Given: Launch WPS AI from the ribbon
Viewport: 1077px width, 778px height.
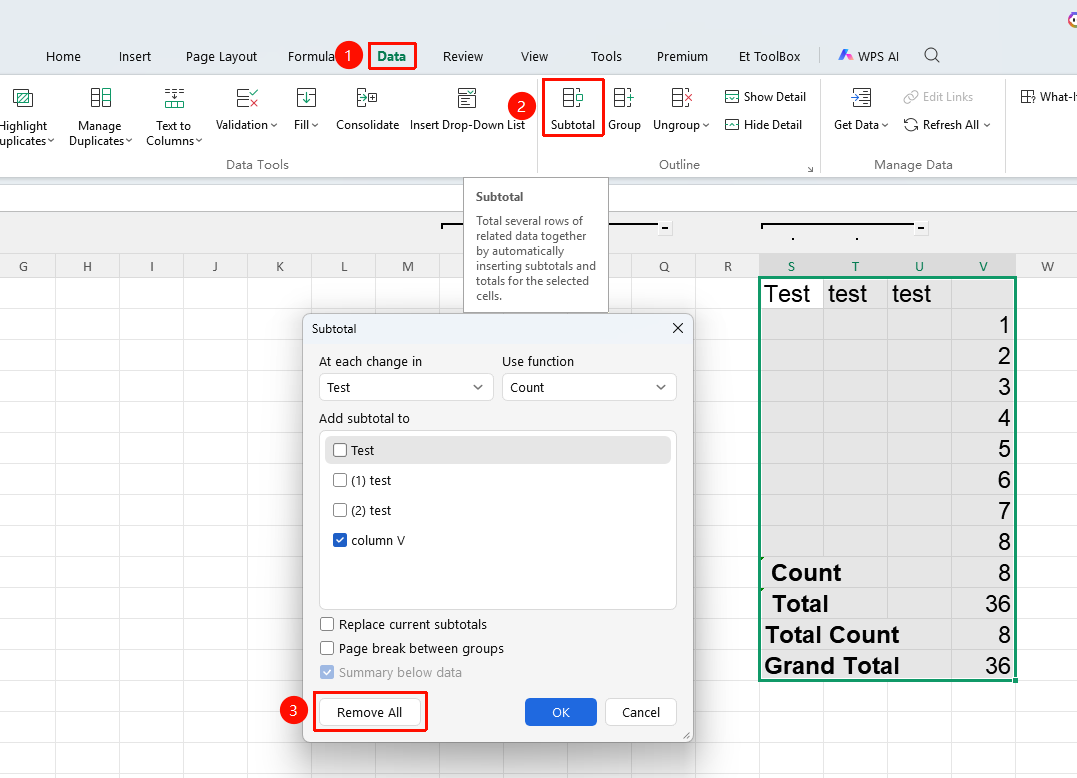Looking at the screenshot, I should point(868,56).
